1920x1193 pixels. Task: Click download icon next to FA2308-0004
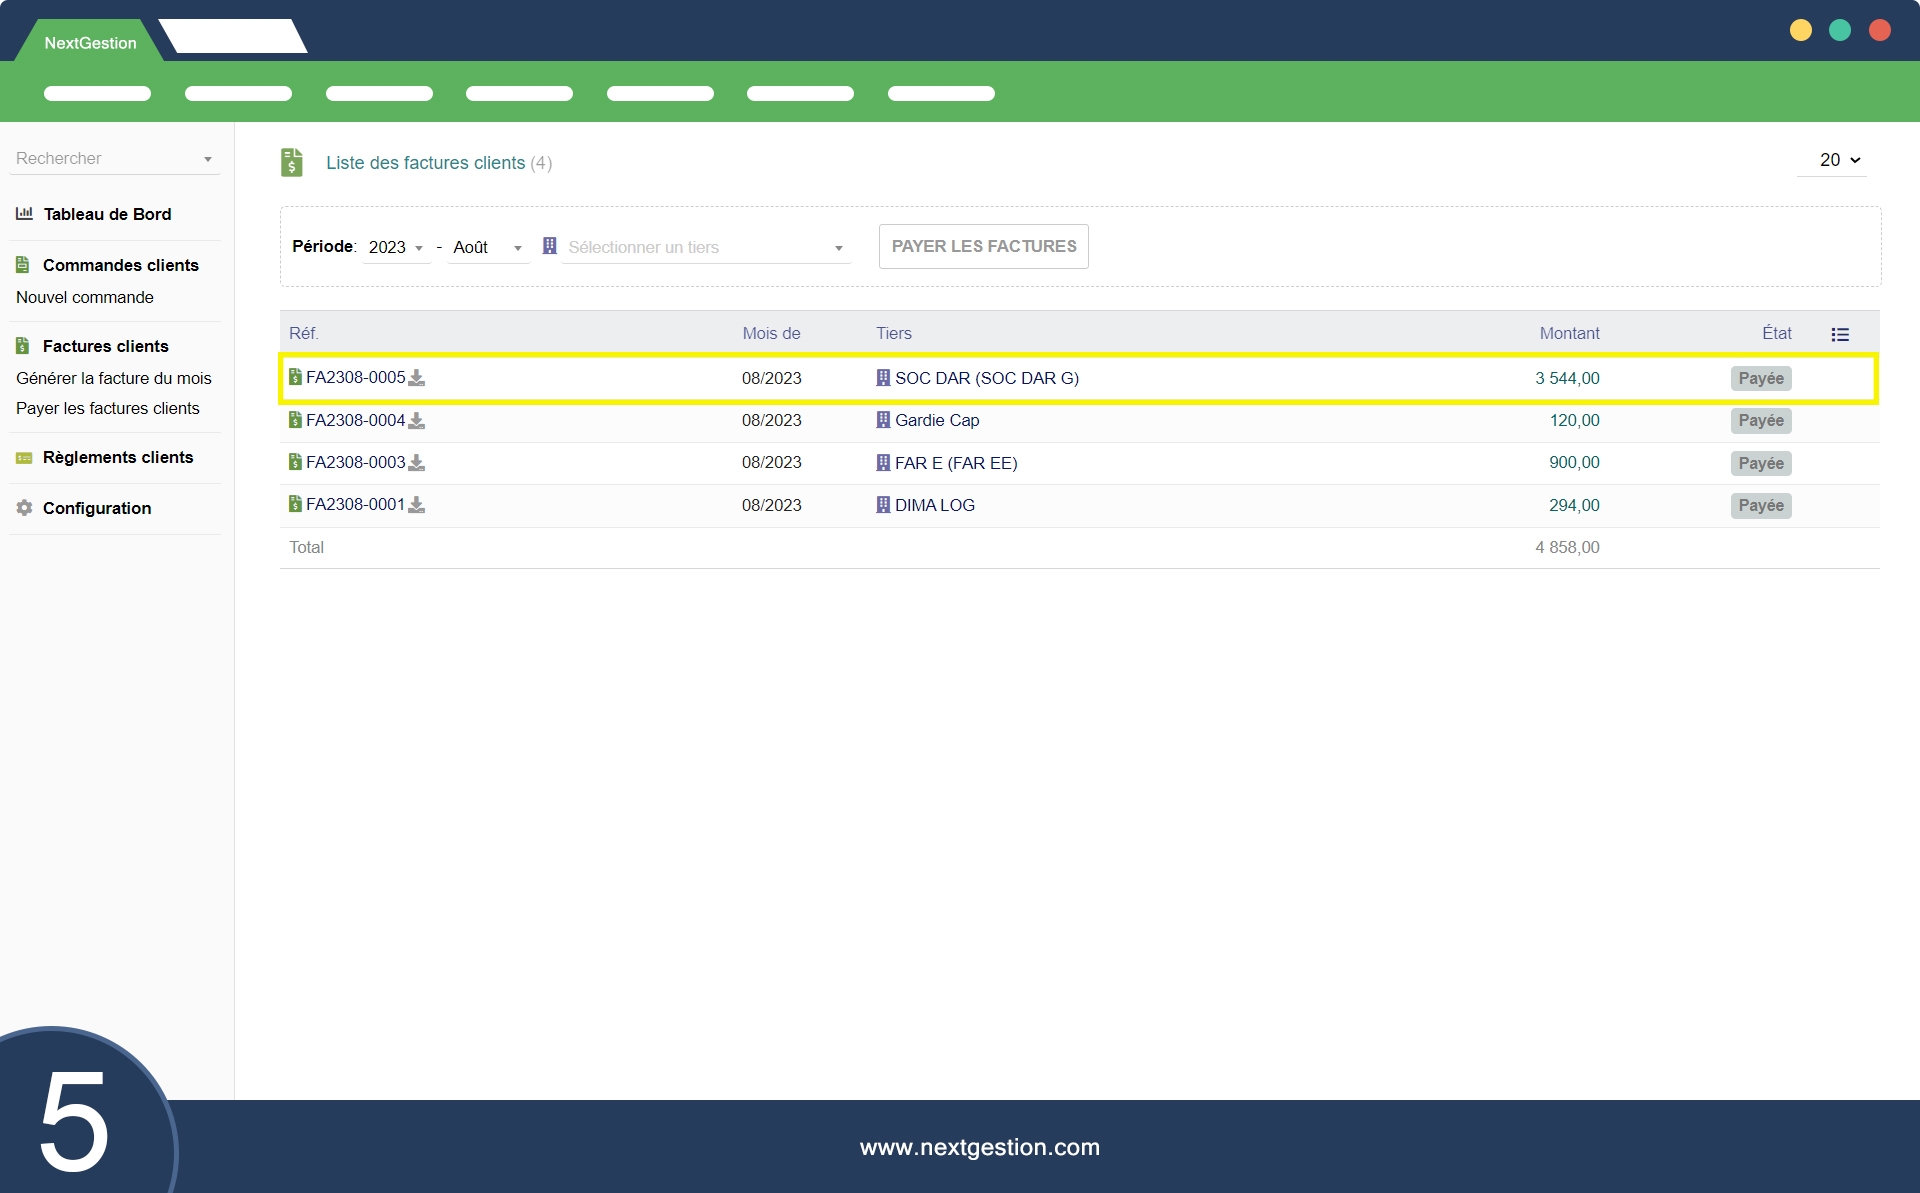[x=417, y=421]
